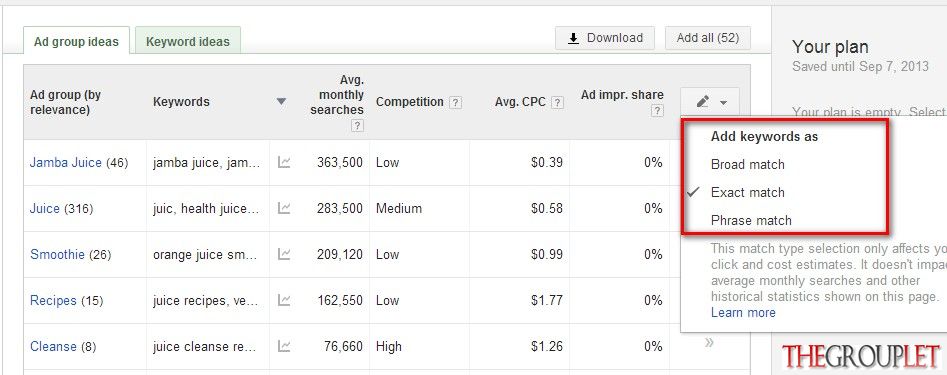Click 'Saved until Sep 7, 2013' text
947x375 pixels.
pyautogui.click(x=860, y=66)
